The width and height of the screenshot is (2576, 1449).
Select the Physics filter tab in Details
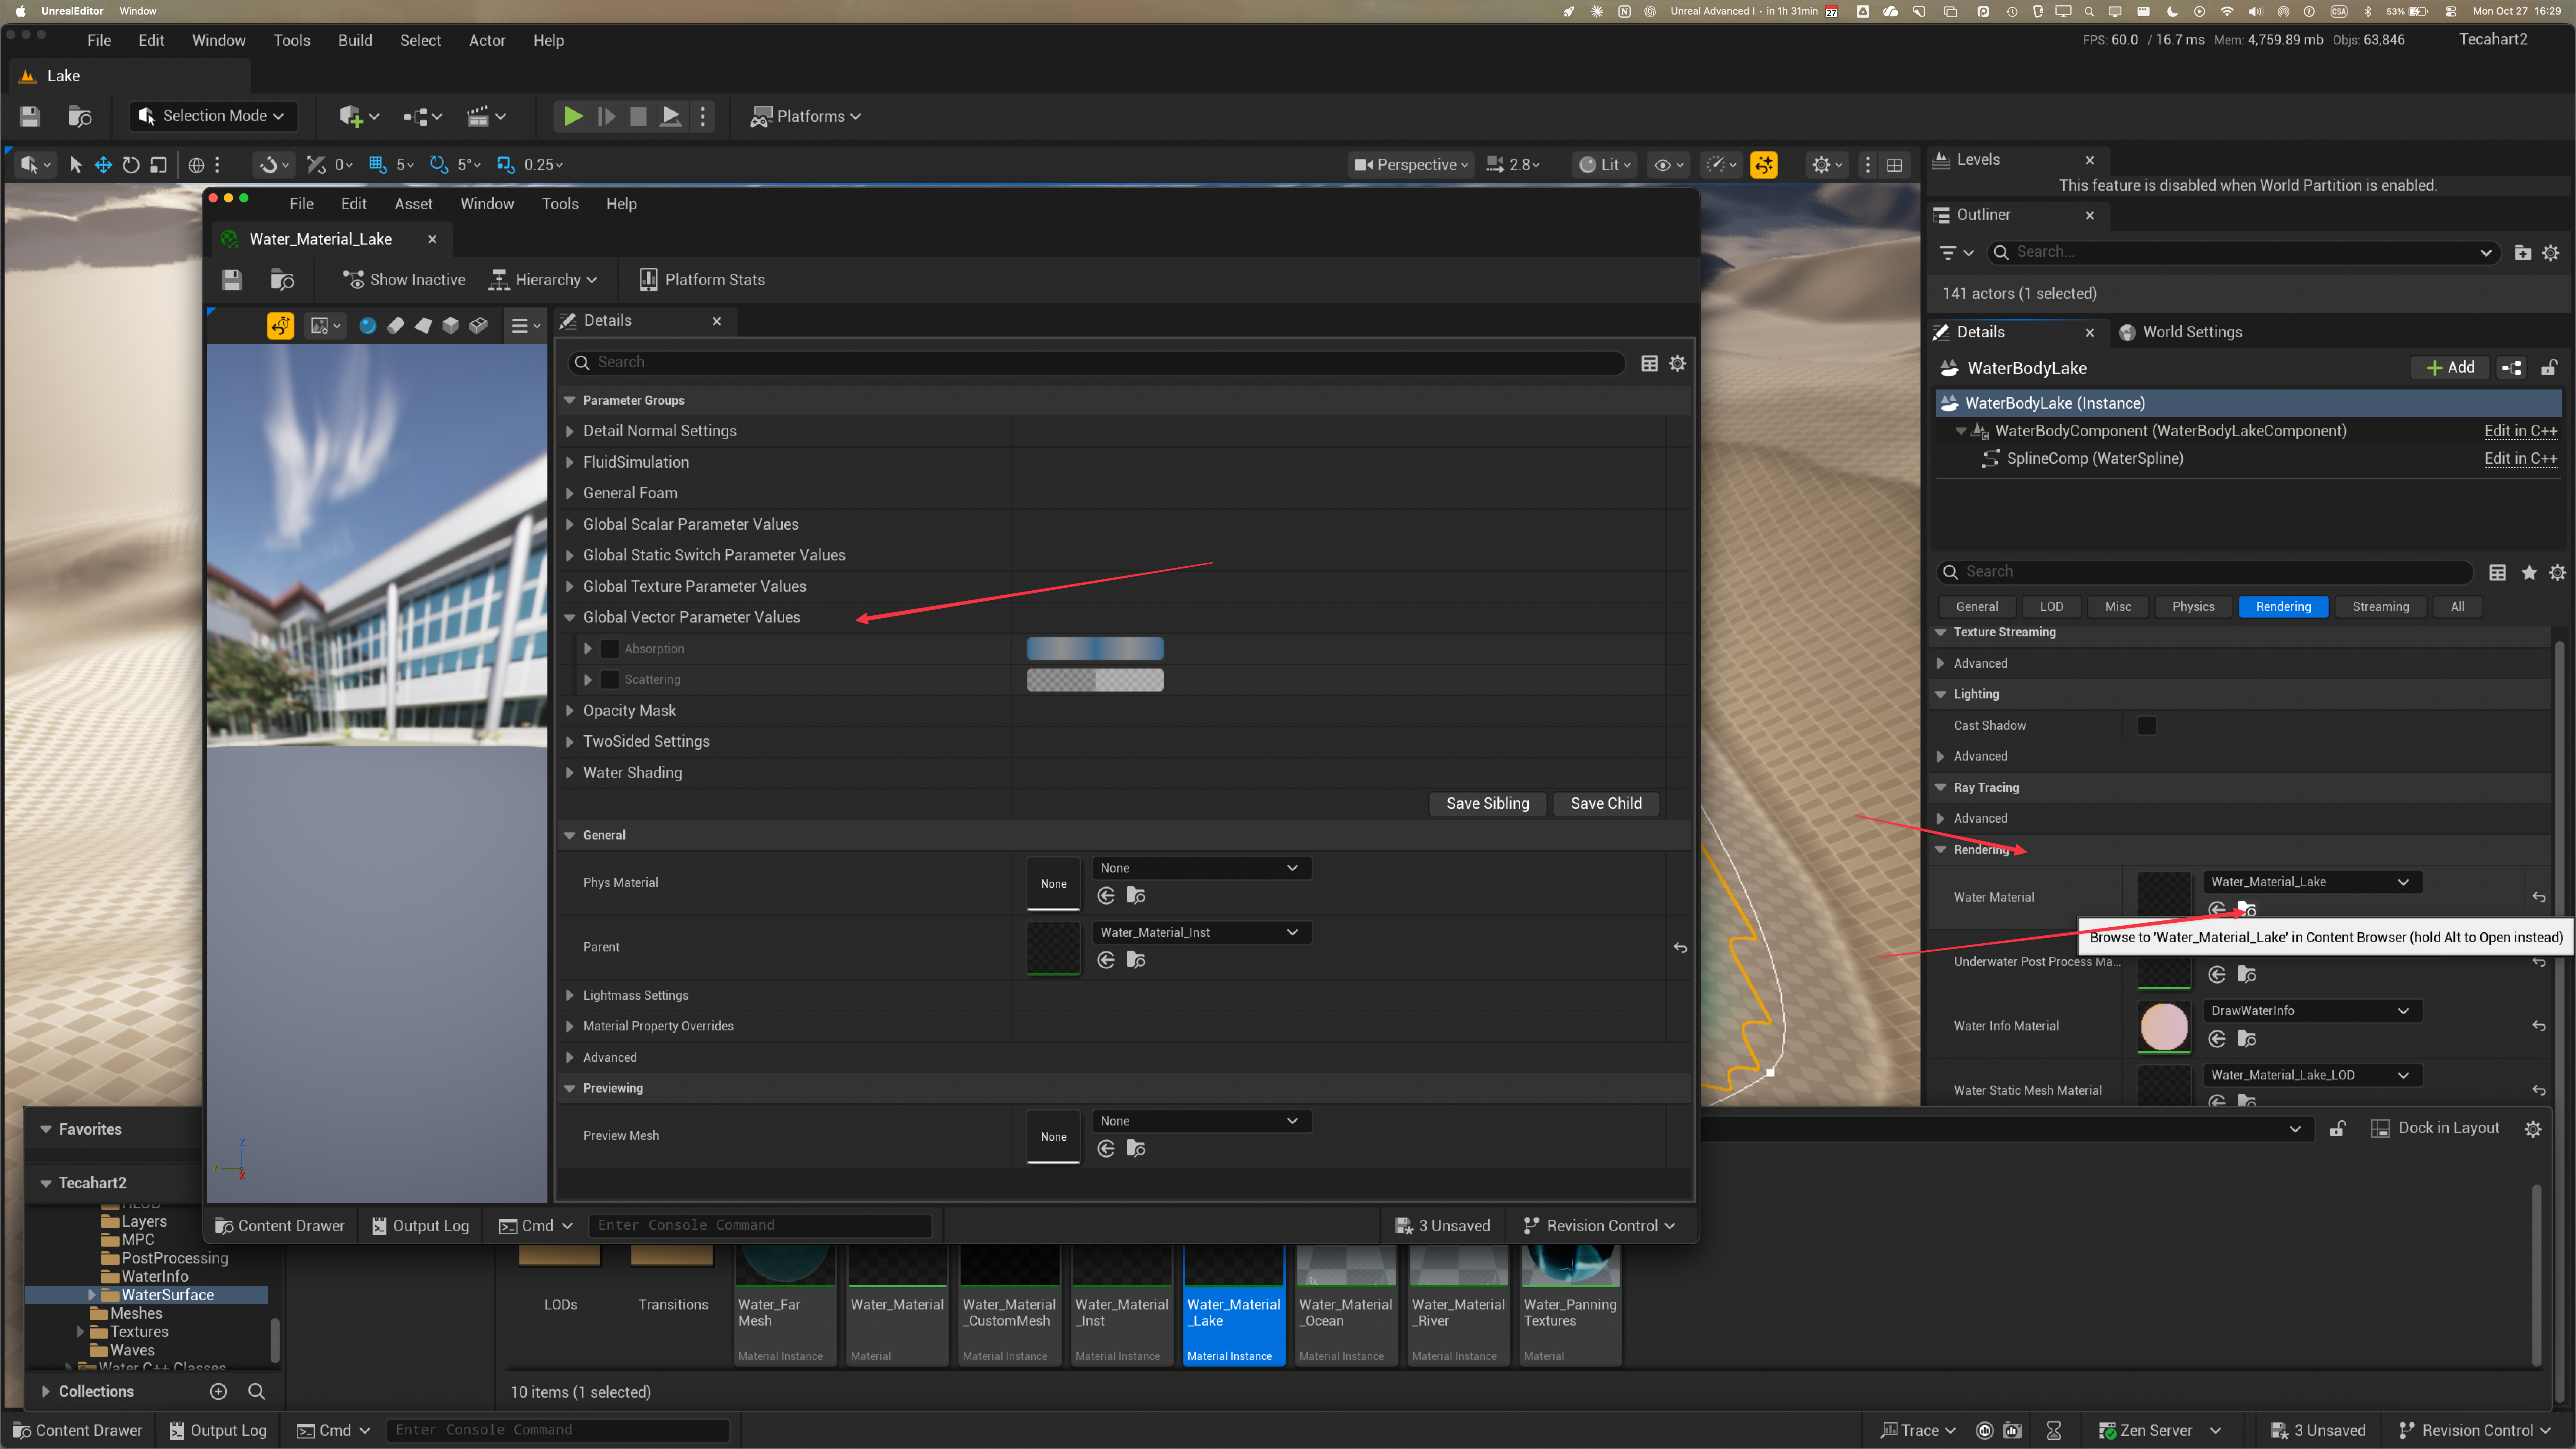(x=2193, y=607)
